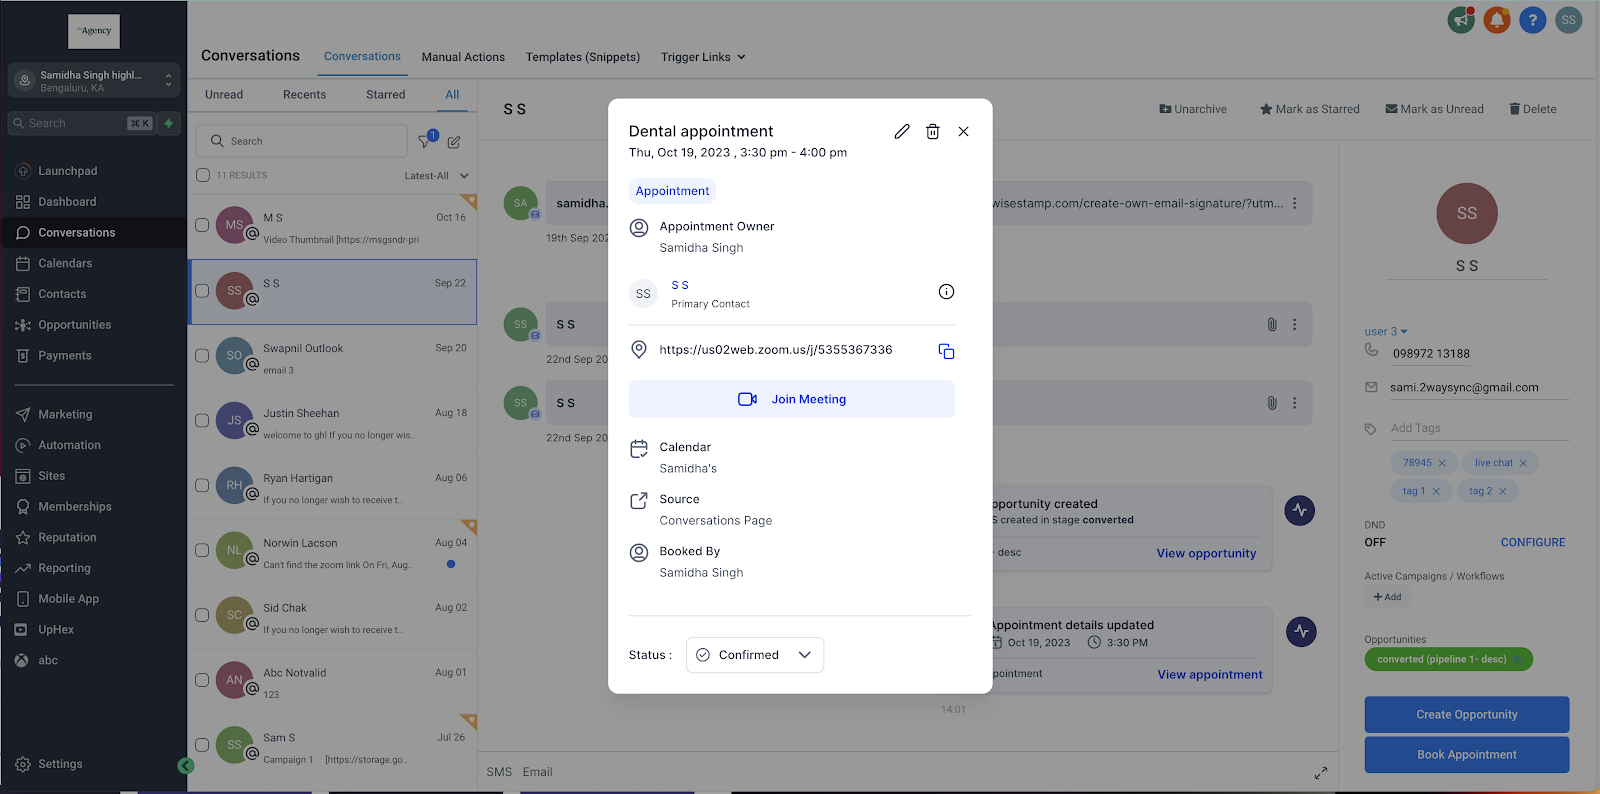This screenshot has height=794, width=1600.
Task: Click the Unarchive button
Action: click(x=1193, y=109)
